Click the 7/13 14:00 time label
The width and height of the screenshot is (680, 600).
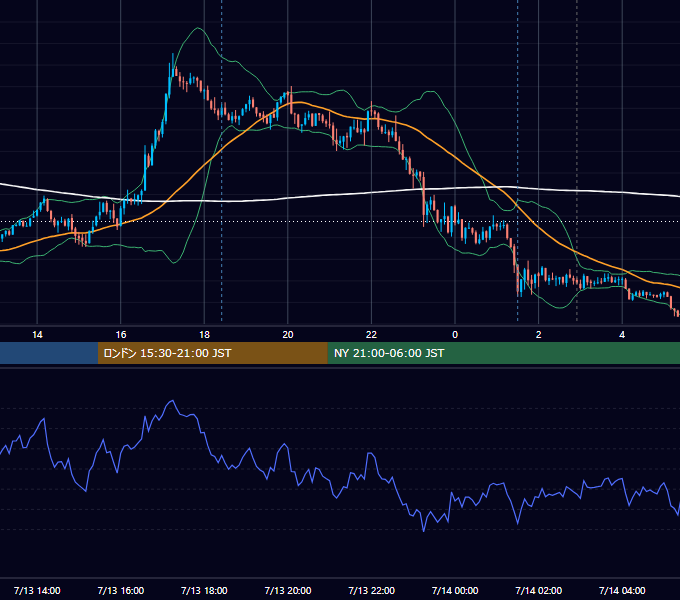[x=37, y=590]
